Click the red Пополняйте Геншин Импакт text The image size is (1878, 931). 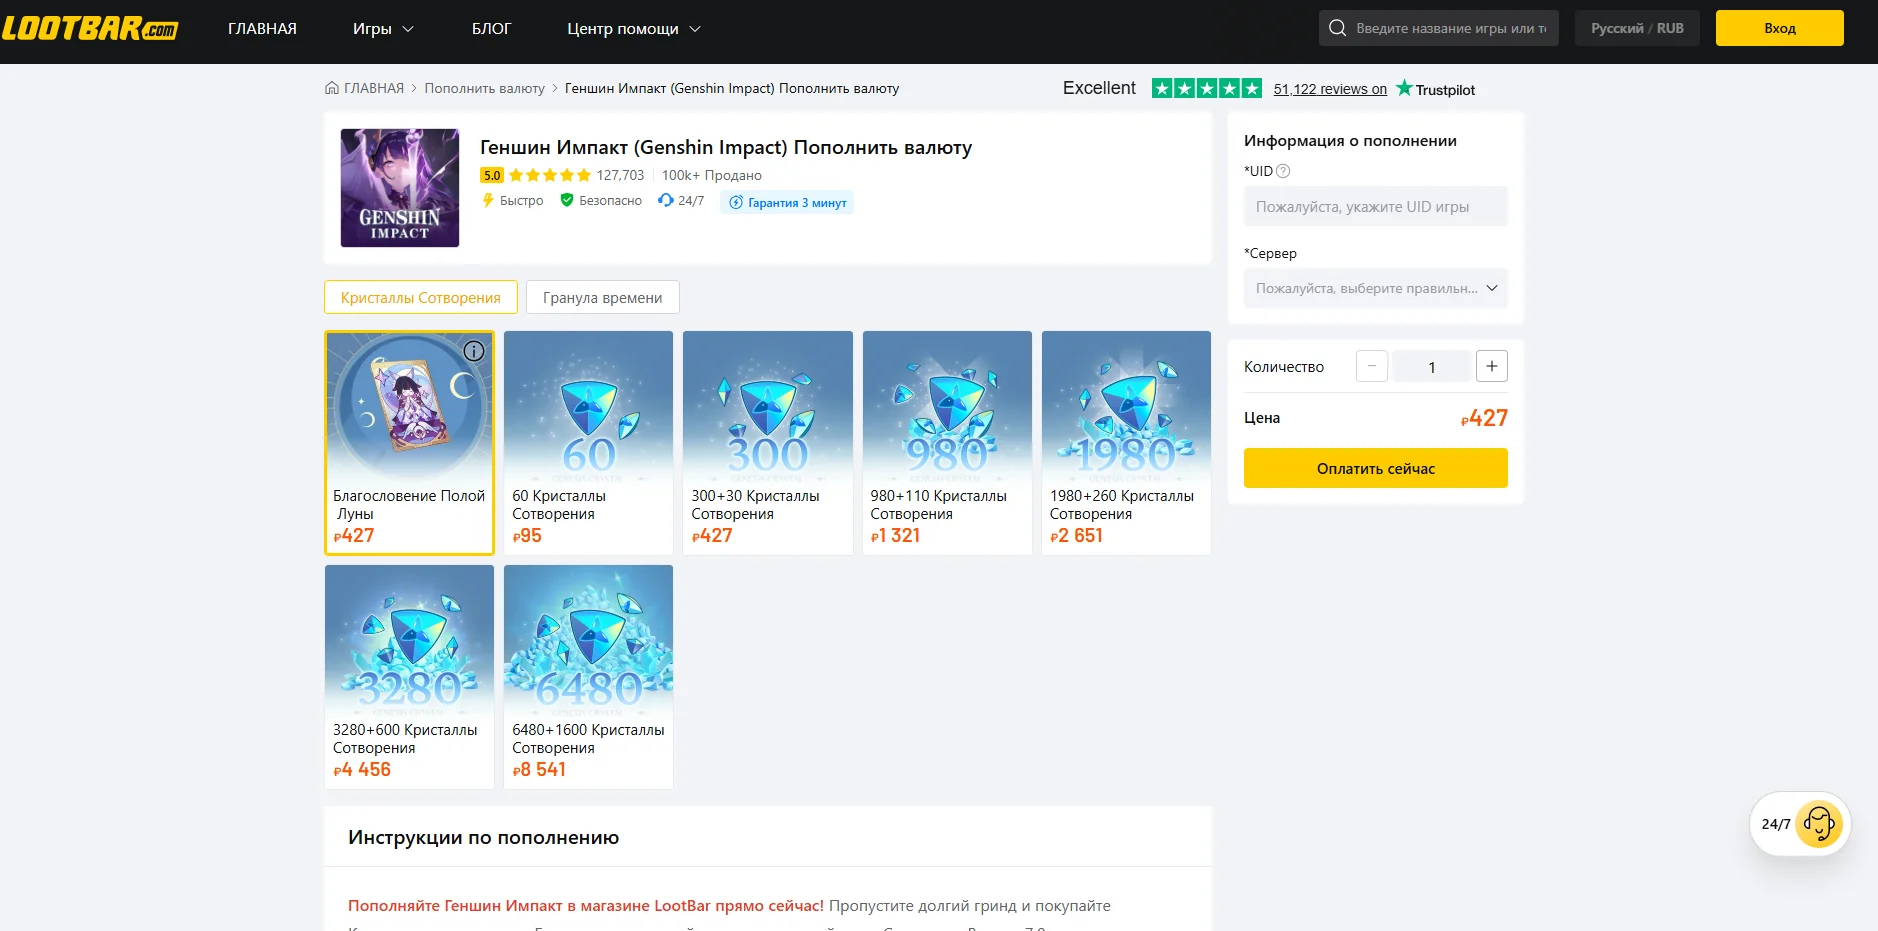tap(586, 905)
